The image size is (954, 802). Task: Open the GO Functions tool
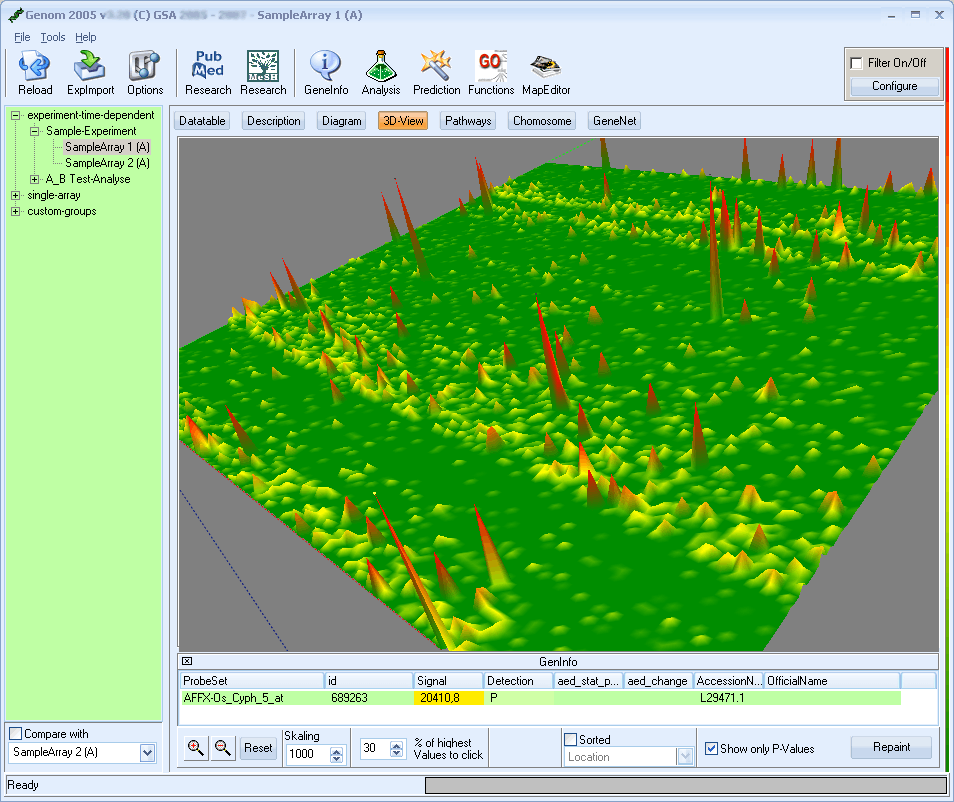coord(491,67)
